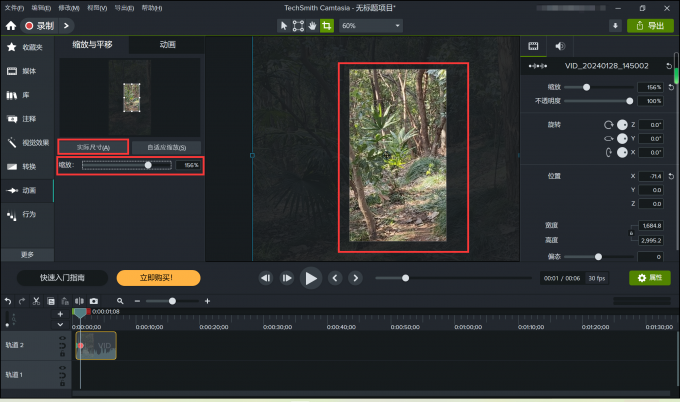Click the green 导出 export button
The height and width of the screenshot is (402, 680).
pyautogui.click(x=650, y=25)
